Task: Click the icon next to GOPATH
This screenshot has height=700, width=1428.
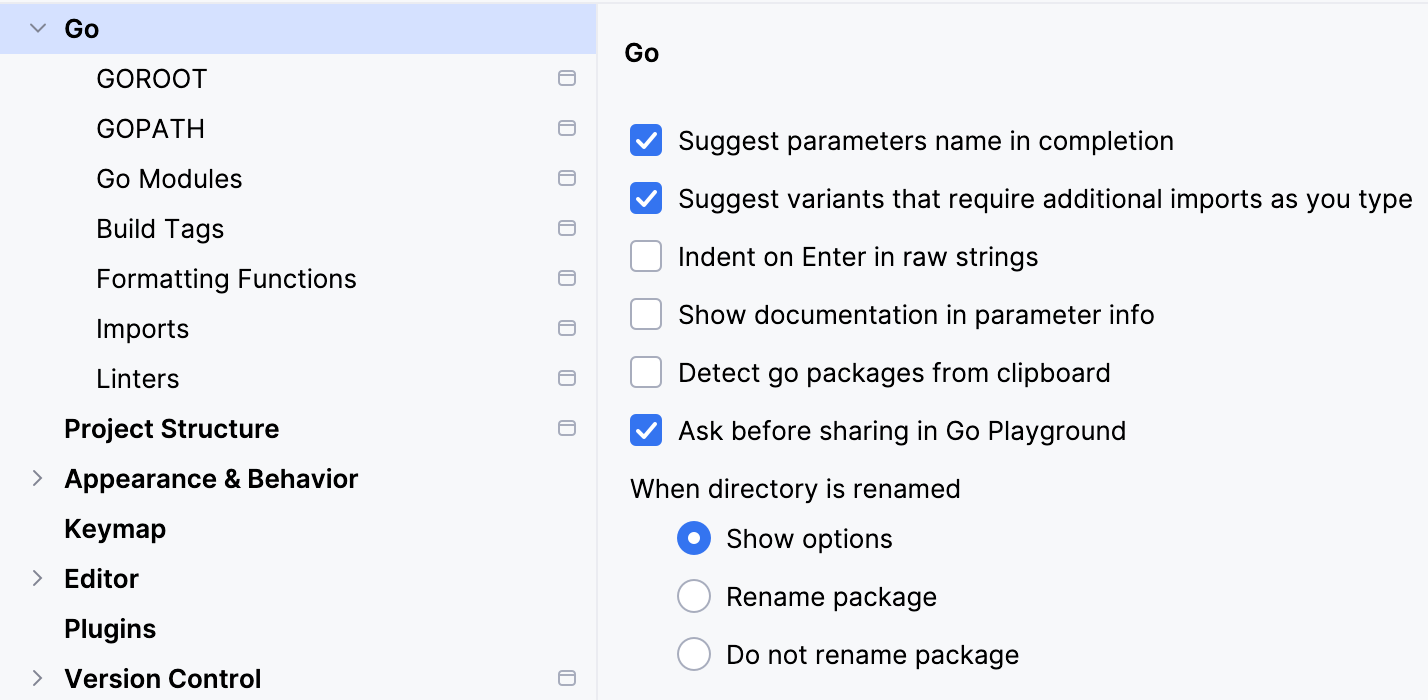Action: [567, 128]
